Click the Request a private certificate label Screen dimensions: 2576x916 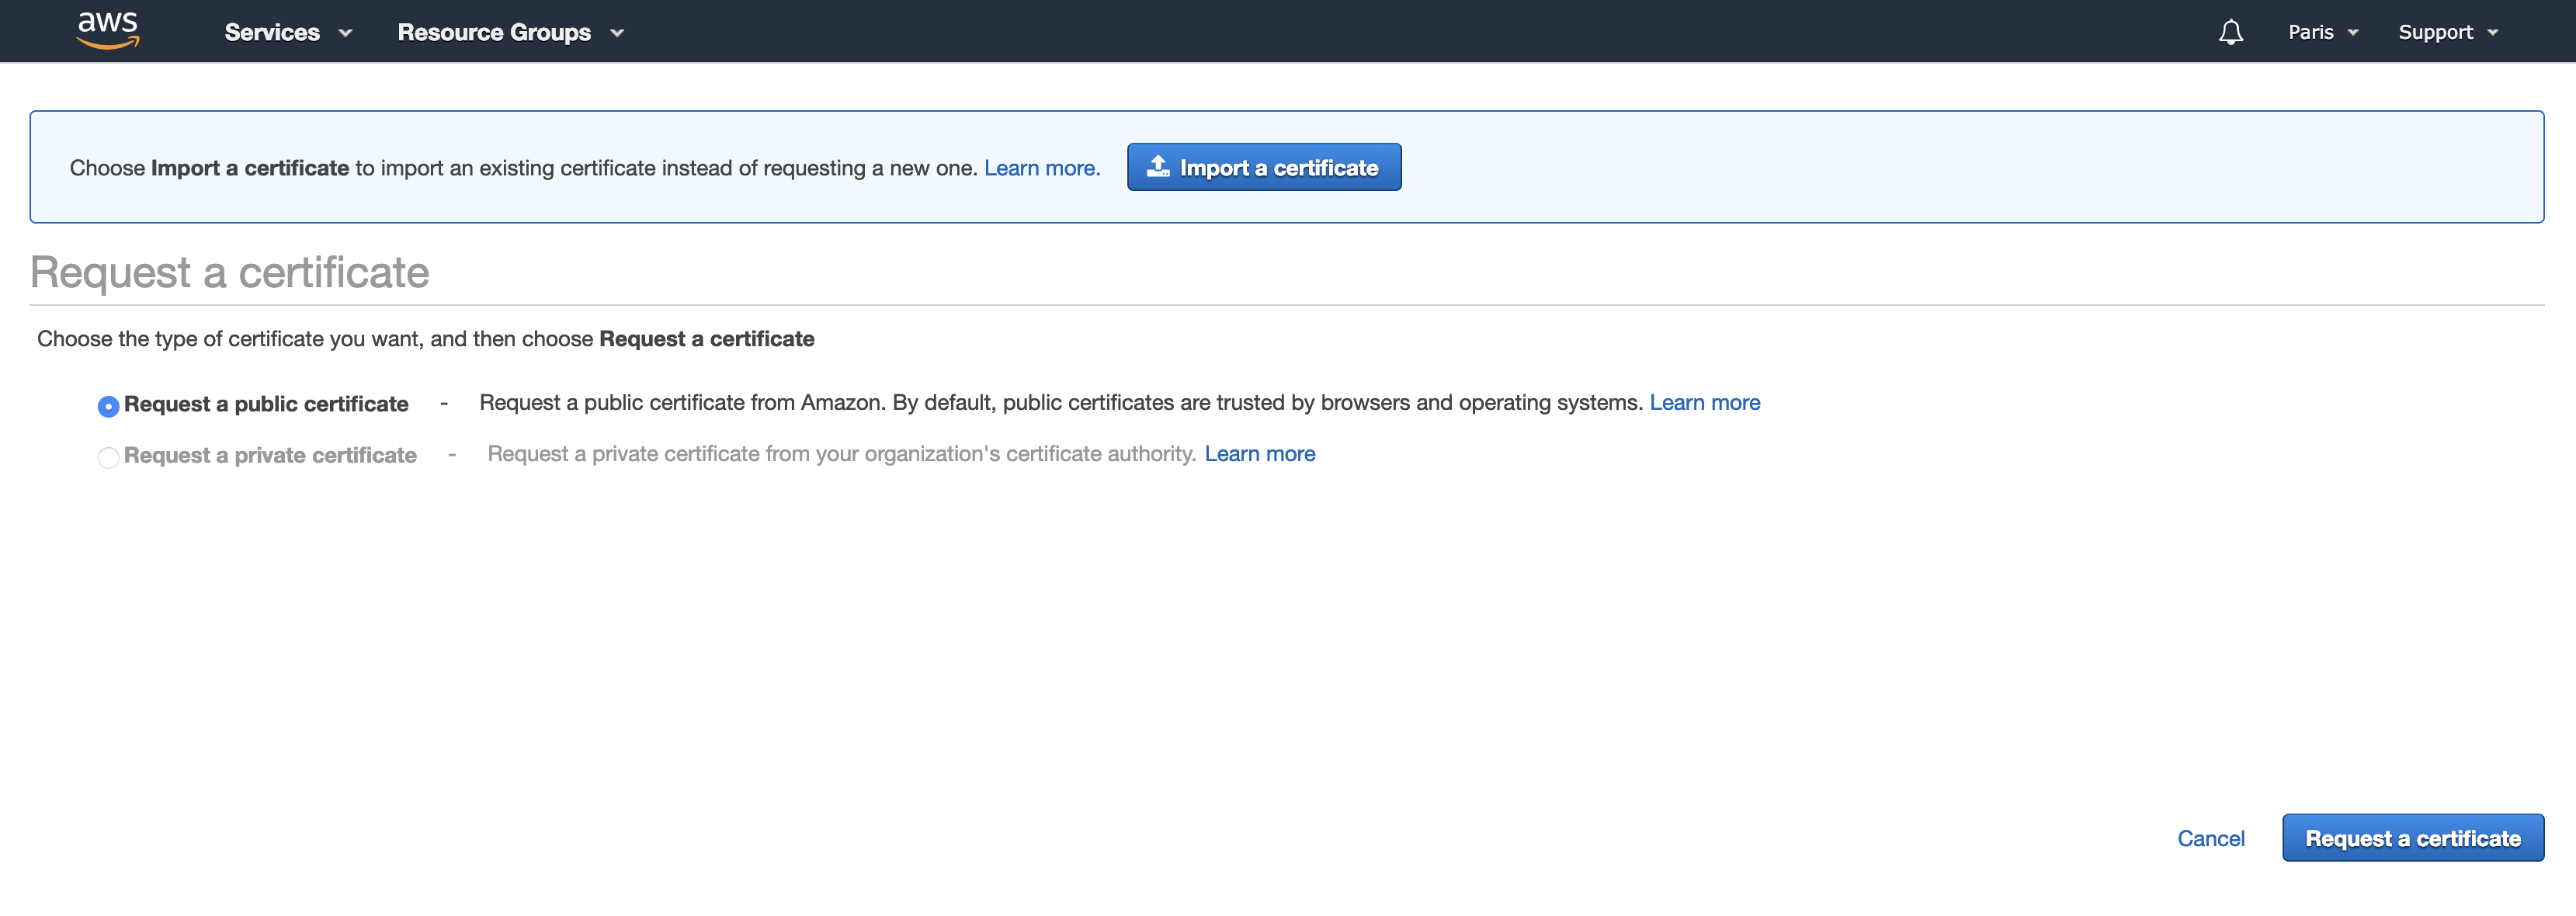(270, 455)
